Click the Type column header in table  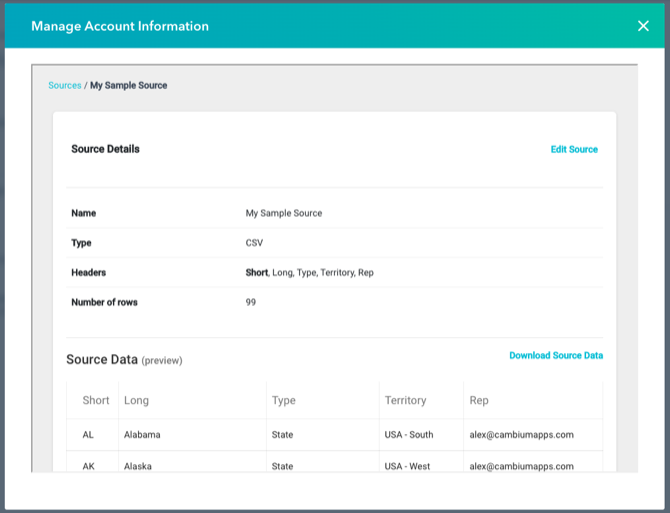pos(284,400)
